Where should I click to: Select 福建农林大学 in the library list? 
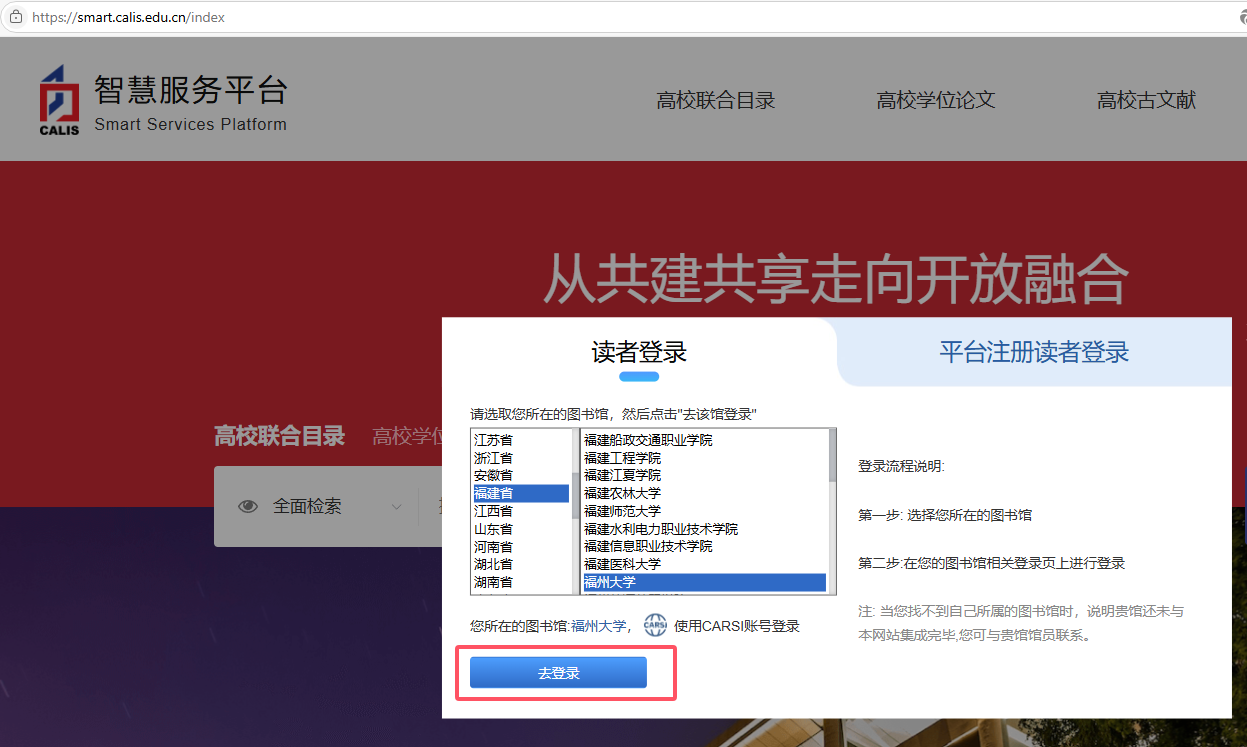pyautogui.click(x=622, y=493)
